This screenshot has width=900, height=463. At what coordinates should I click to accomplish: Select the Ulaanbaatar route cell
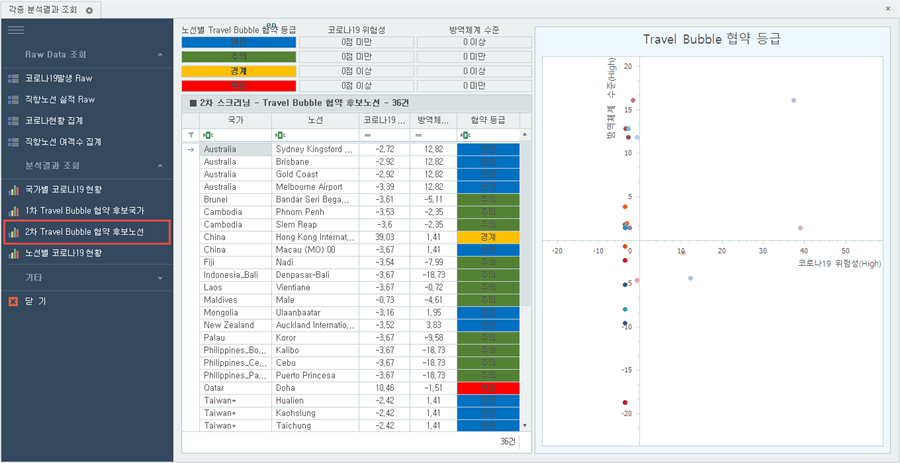[x=315, y=313]
